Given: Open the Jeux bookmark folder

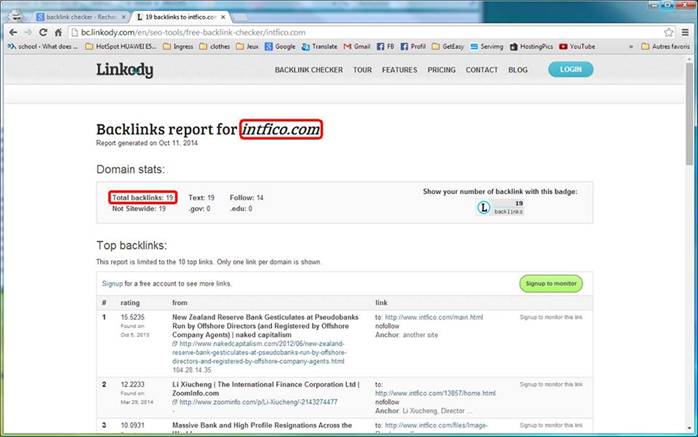Looking at the screenshot, I should point(251,46).
